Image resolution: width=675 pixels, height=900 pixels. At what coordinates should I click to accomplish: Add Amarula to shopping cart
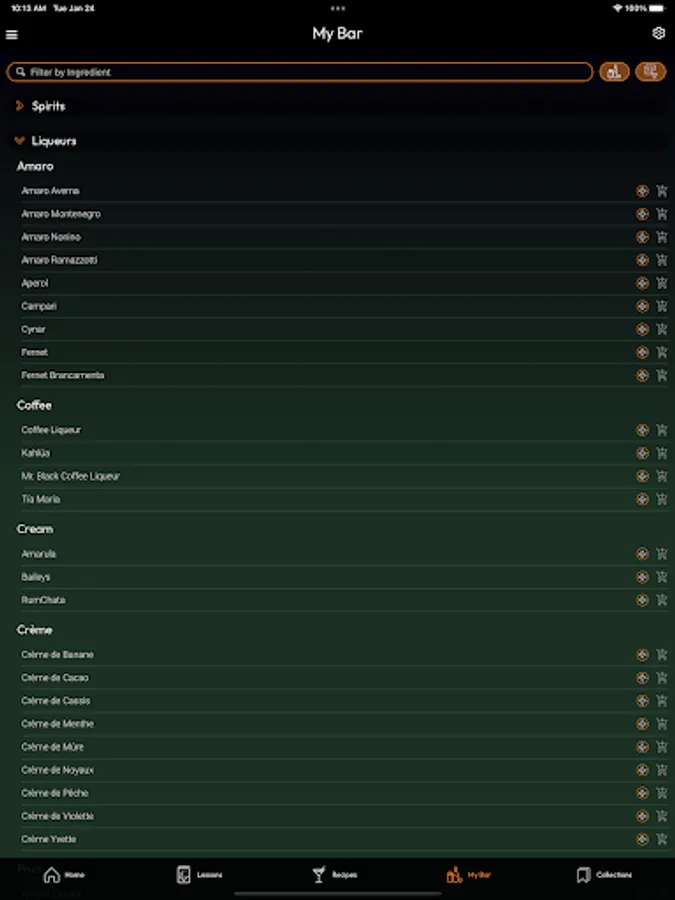point(662,554)
